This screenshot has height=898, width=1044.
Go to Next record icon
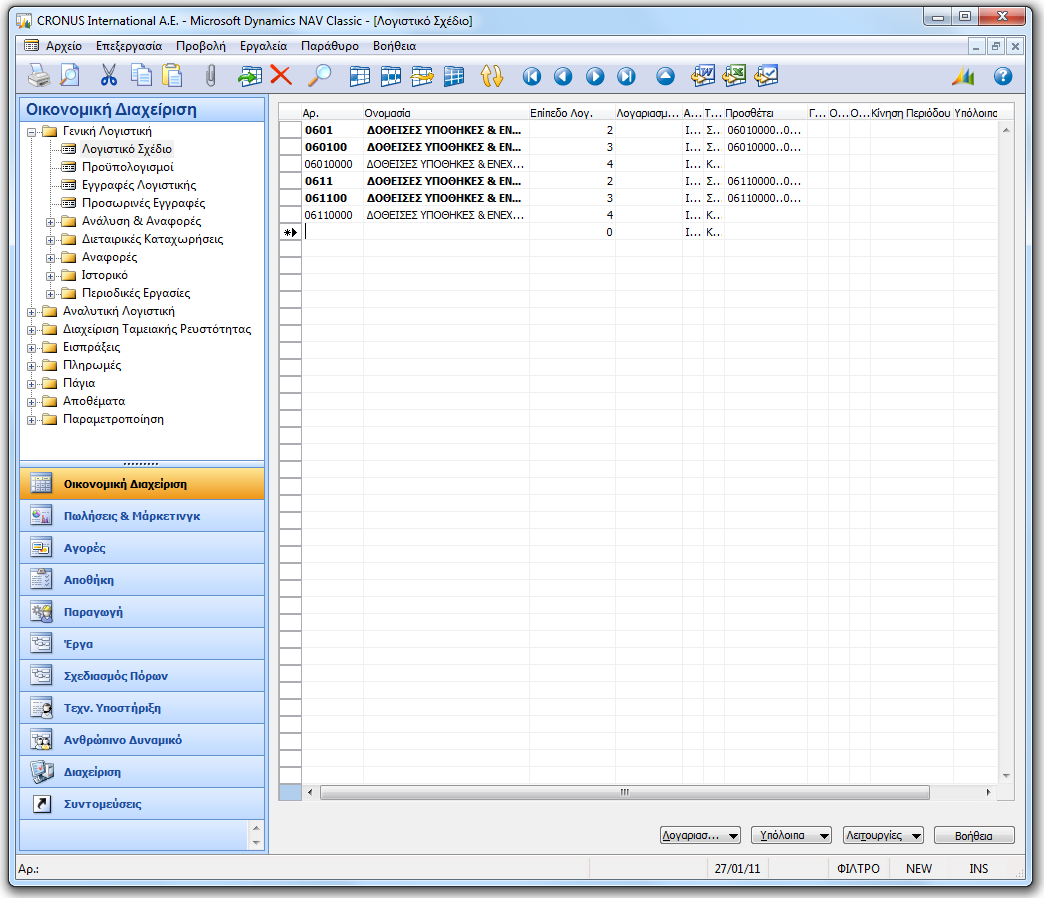click(x=595, y=77)
